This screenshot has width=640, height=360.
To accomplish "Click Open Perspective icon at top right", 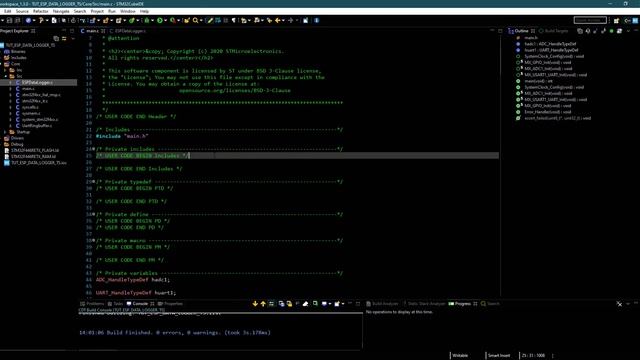I will 616,20.
